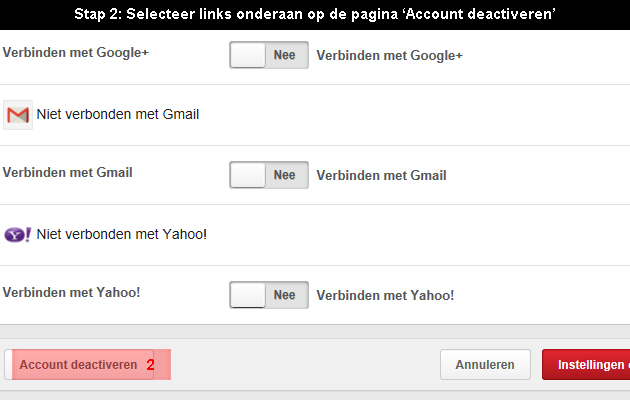Click Verbinden met Gmail description beside toggle
The height and width of the screenshot is (400, 630).
(x=381, y=176)
